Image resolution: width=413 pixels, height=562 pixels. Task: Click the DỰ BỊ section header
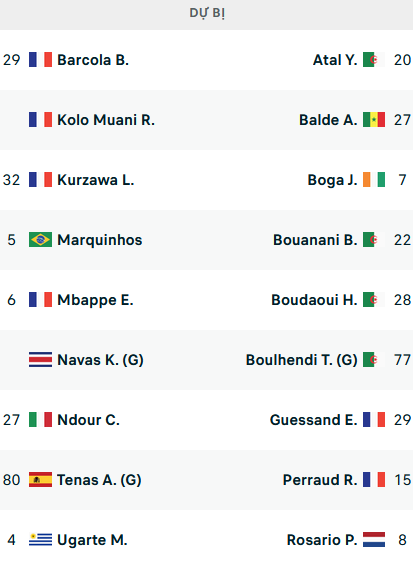tap(207, 13)
